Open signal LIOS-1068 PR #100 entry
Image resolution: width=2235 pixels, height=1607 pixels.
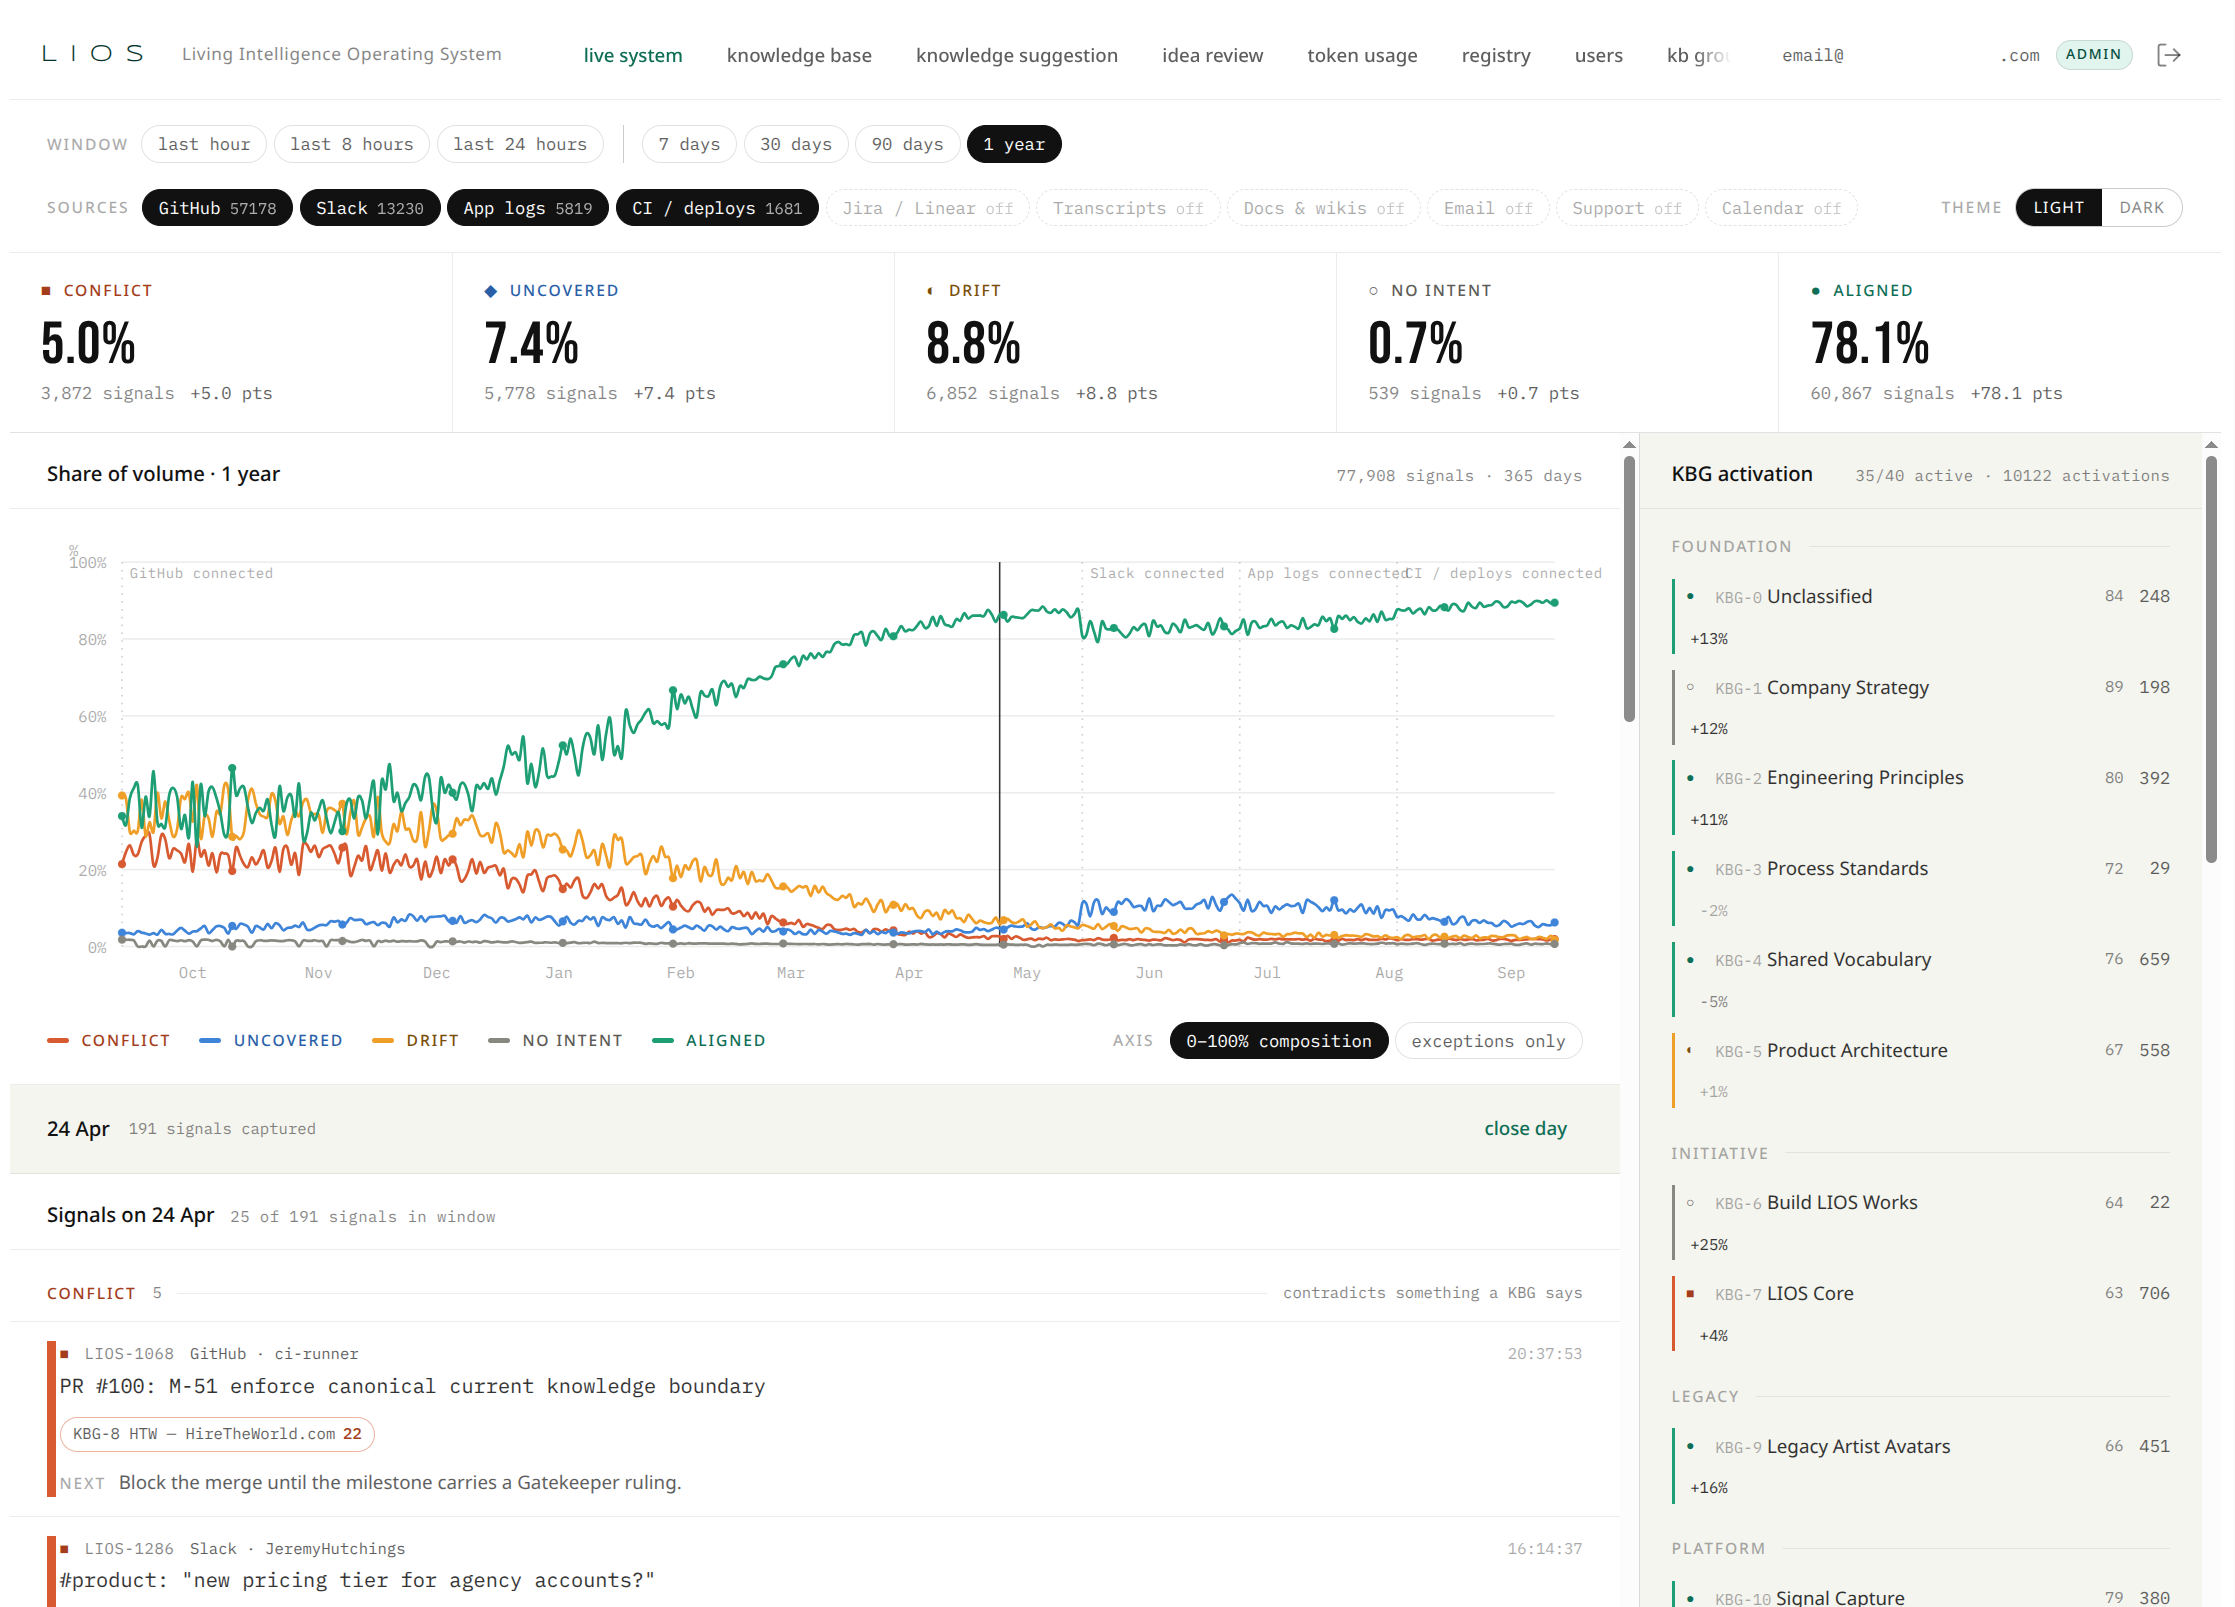point(815,1418)
